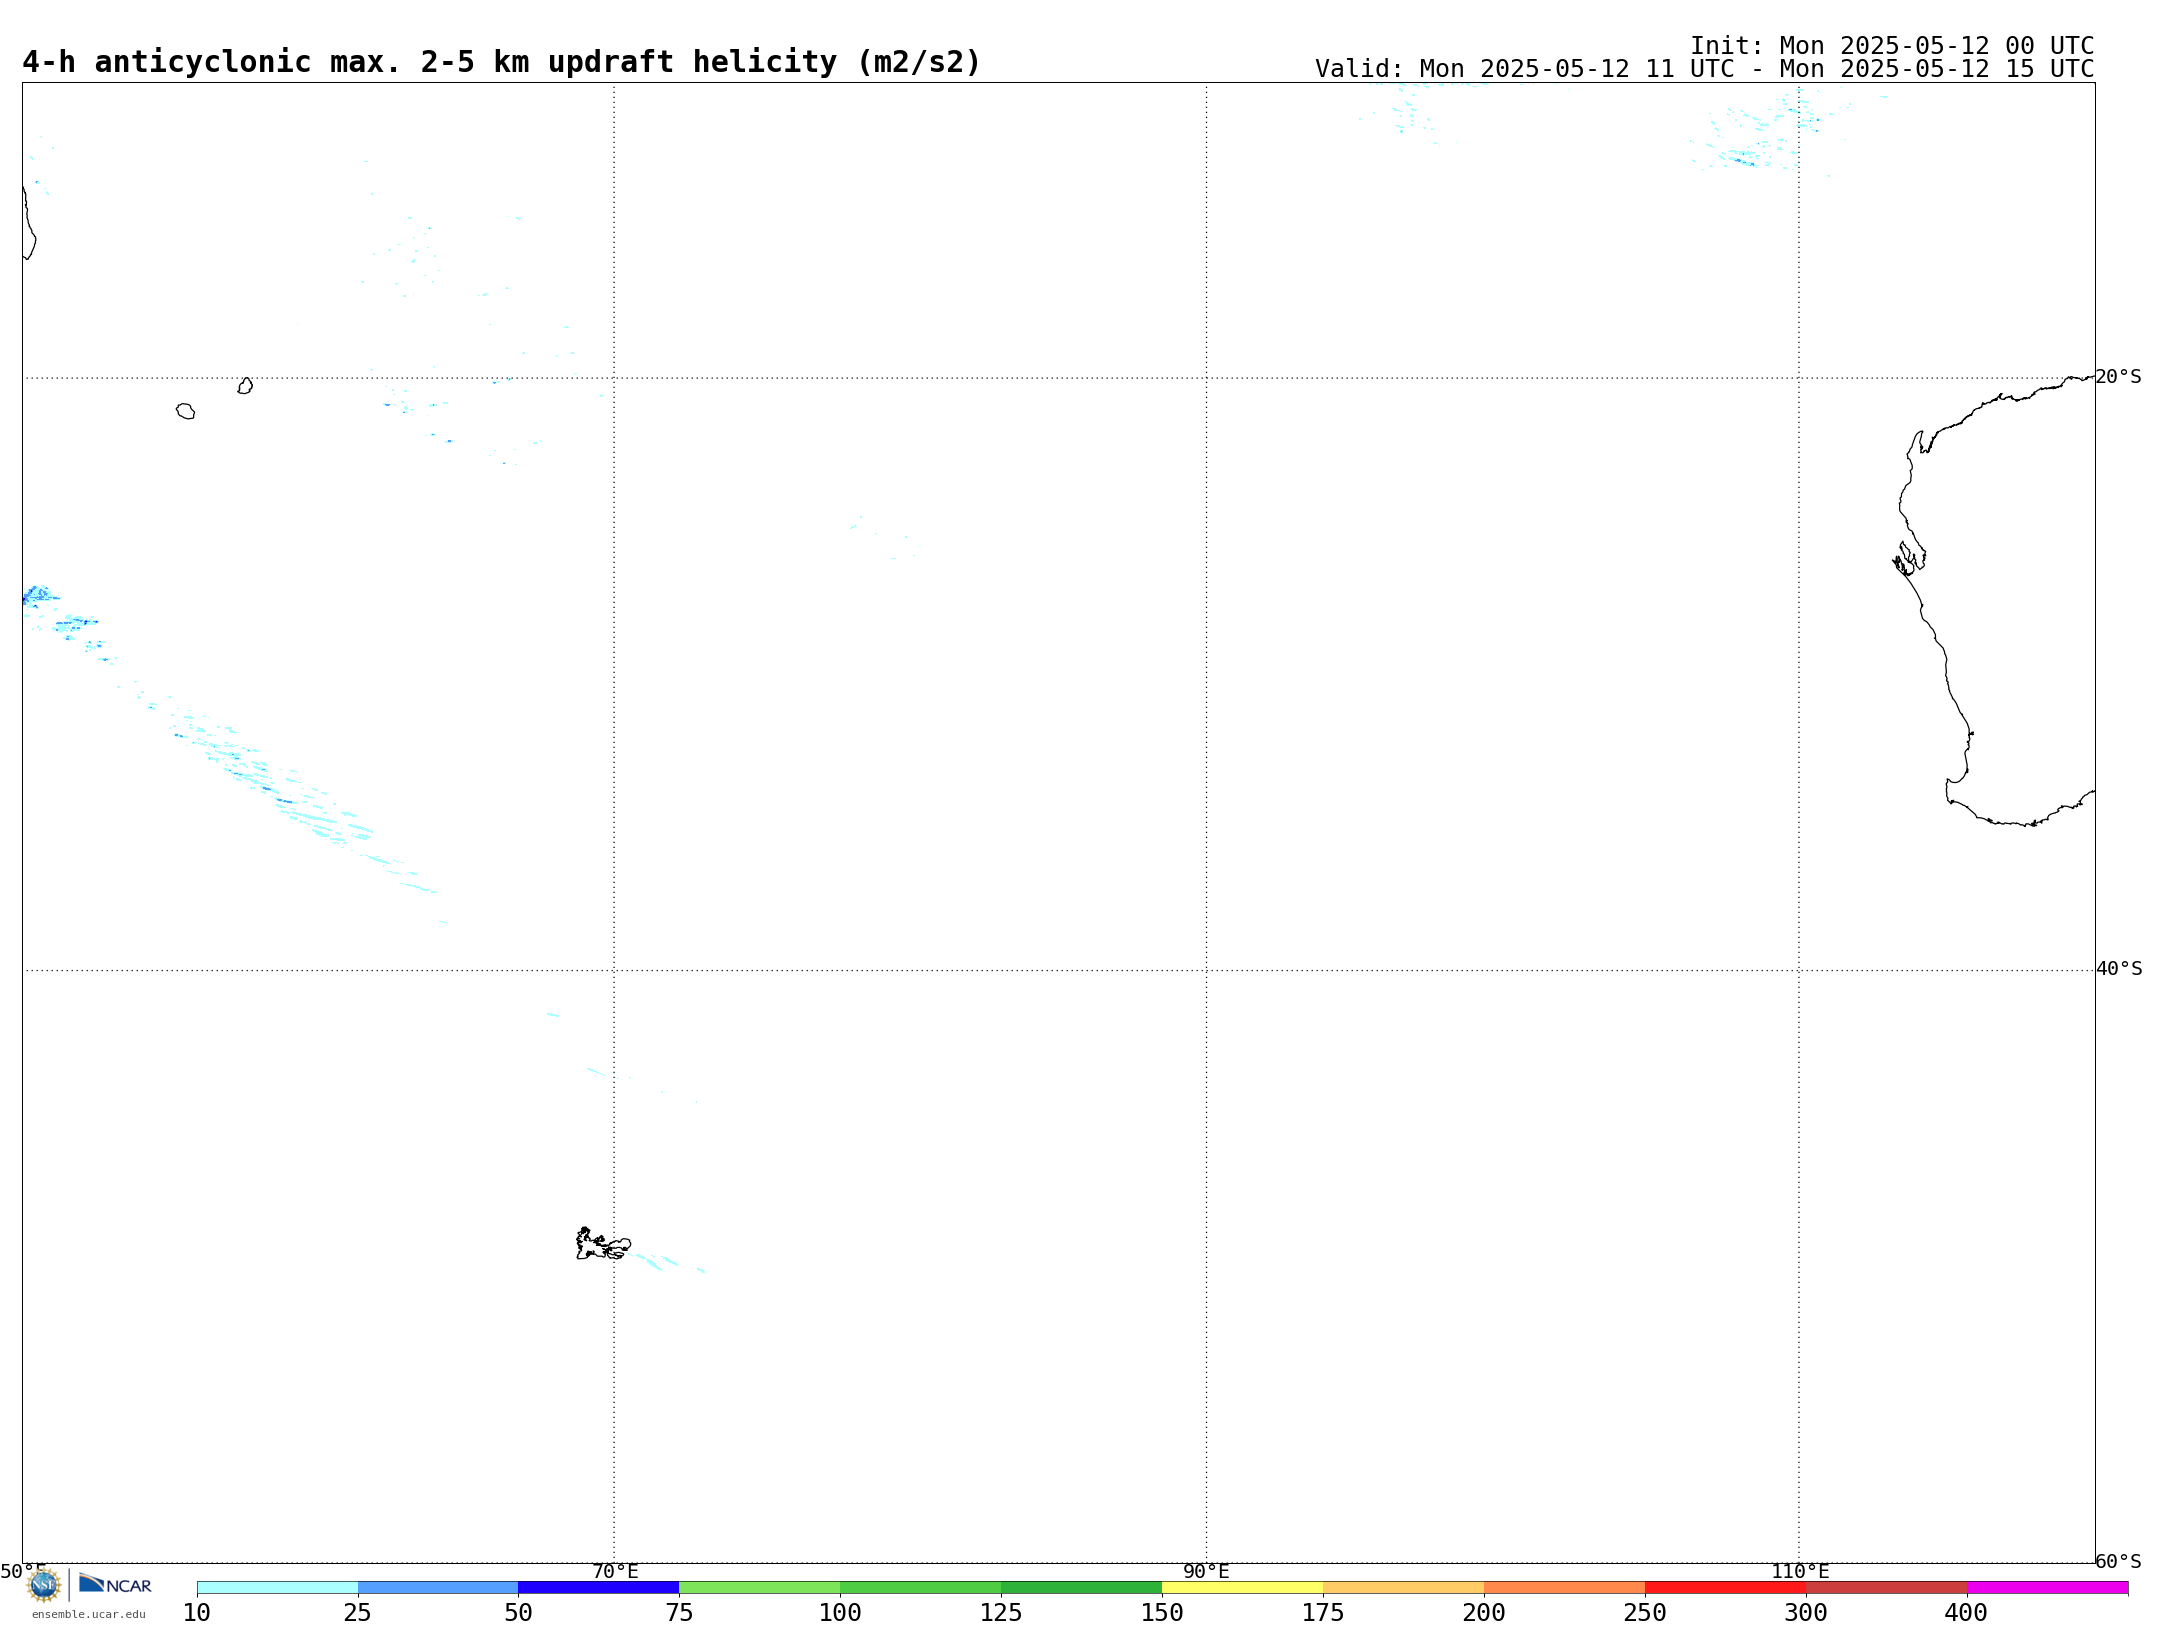This screenshot has height=1626, width=2160.
Task: Click the 20°S latitude label
Action: [x=2119, y=377]
